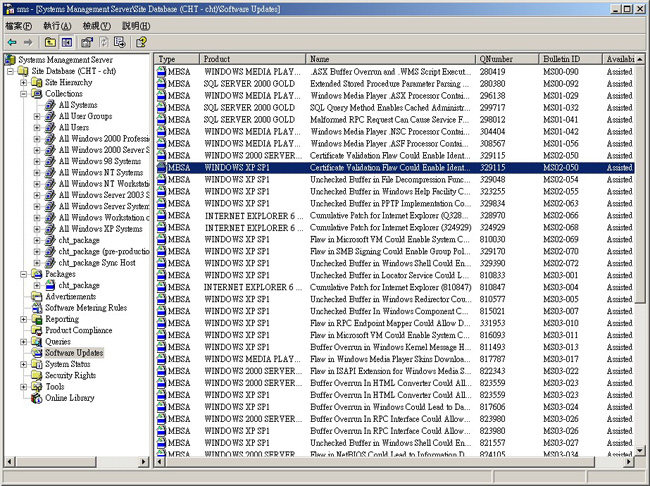
Task: Click the Packages folder icon
Action: [x=36, y=274]
